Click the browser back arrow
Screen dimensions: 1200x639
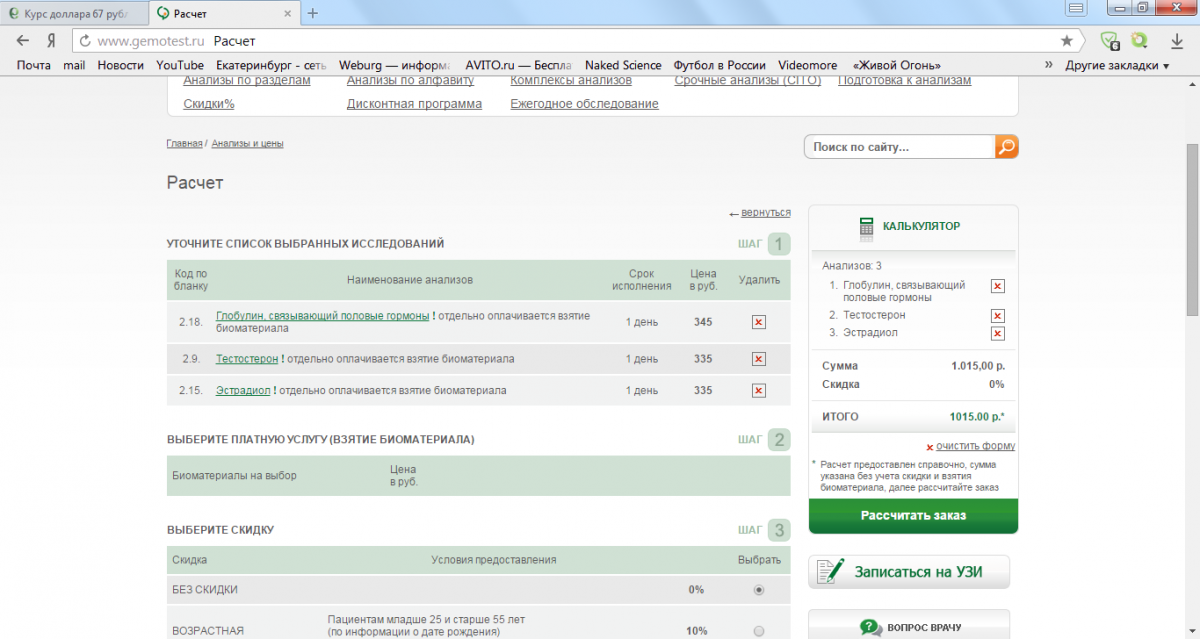[x=23, y=41]
